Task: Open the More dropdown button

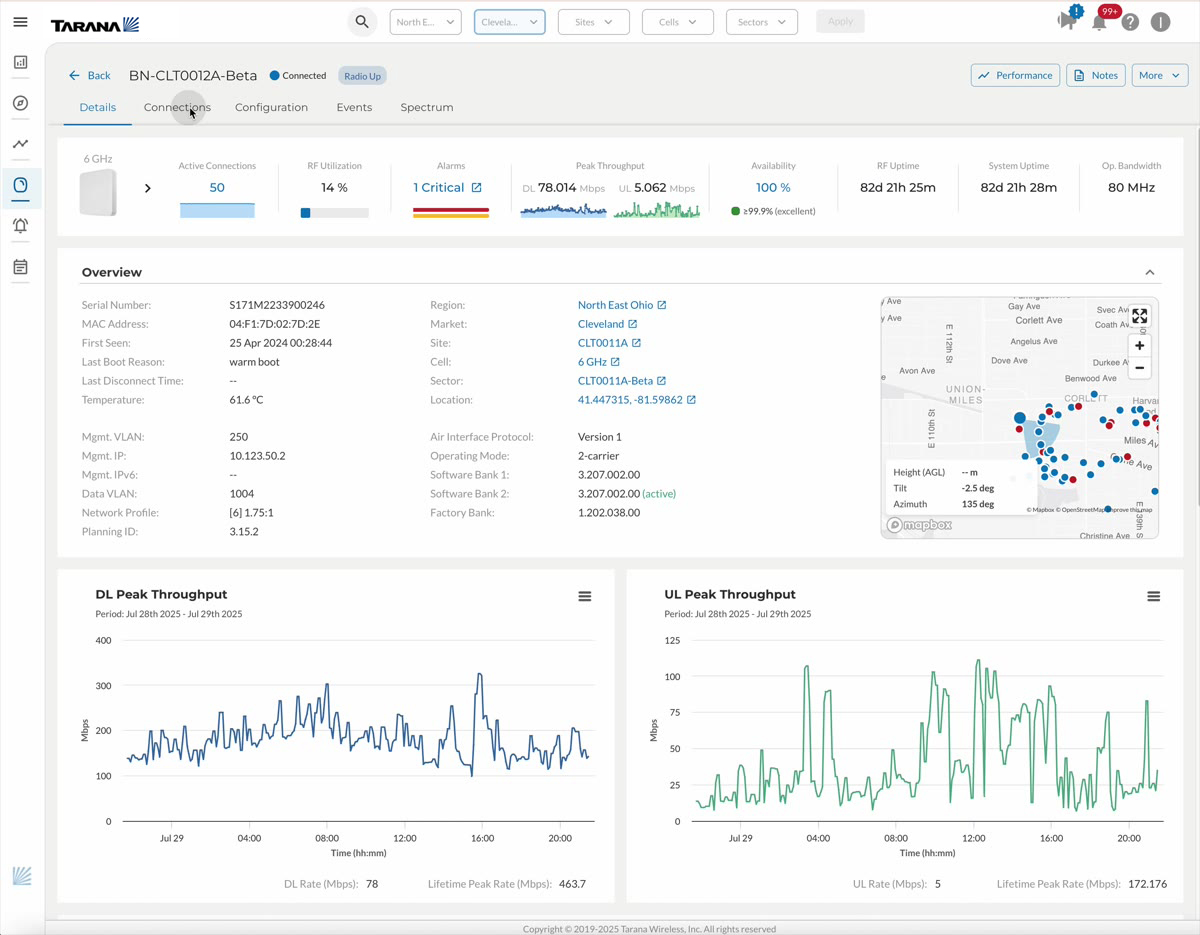Action: pyautogui.click(x=1159, y=75)
